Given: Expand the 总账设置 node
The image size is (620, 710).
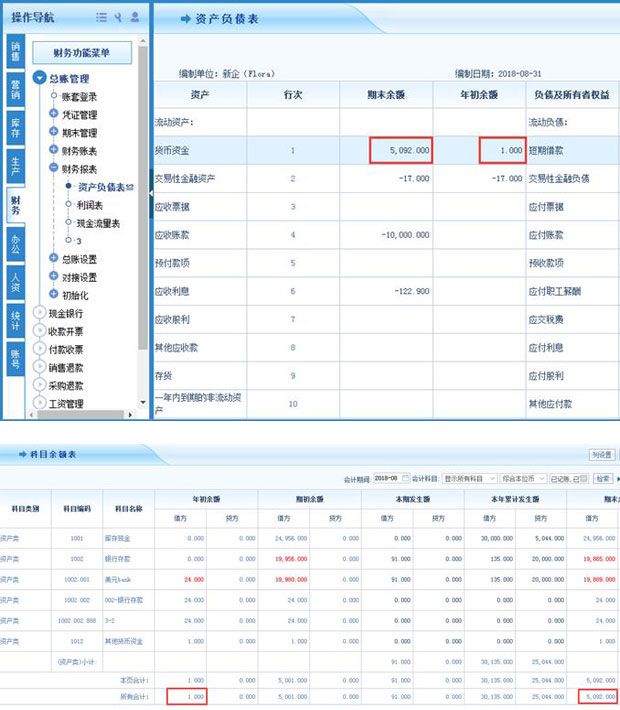Looking at the screenshot, I should [53, 258].
